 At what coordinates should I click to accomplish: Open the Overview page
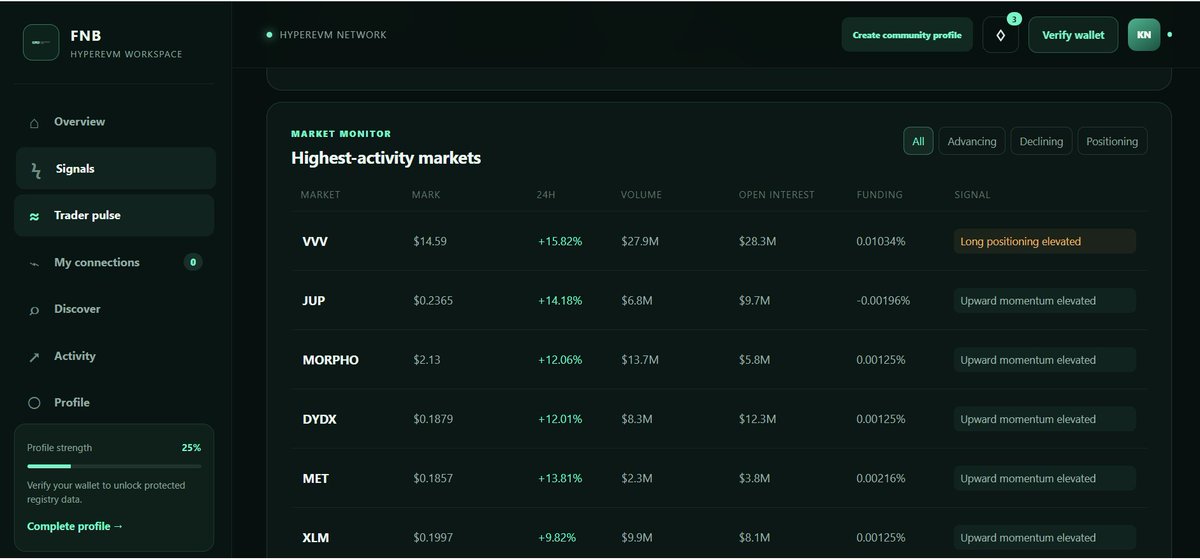[x=115, y=122]
